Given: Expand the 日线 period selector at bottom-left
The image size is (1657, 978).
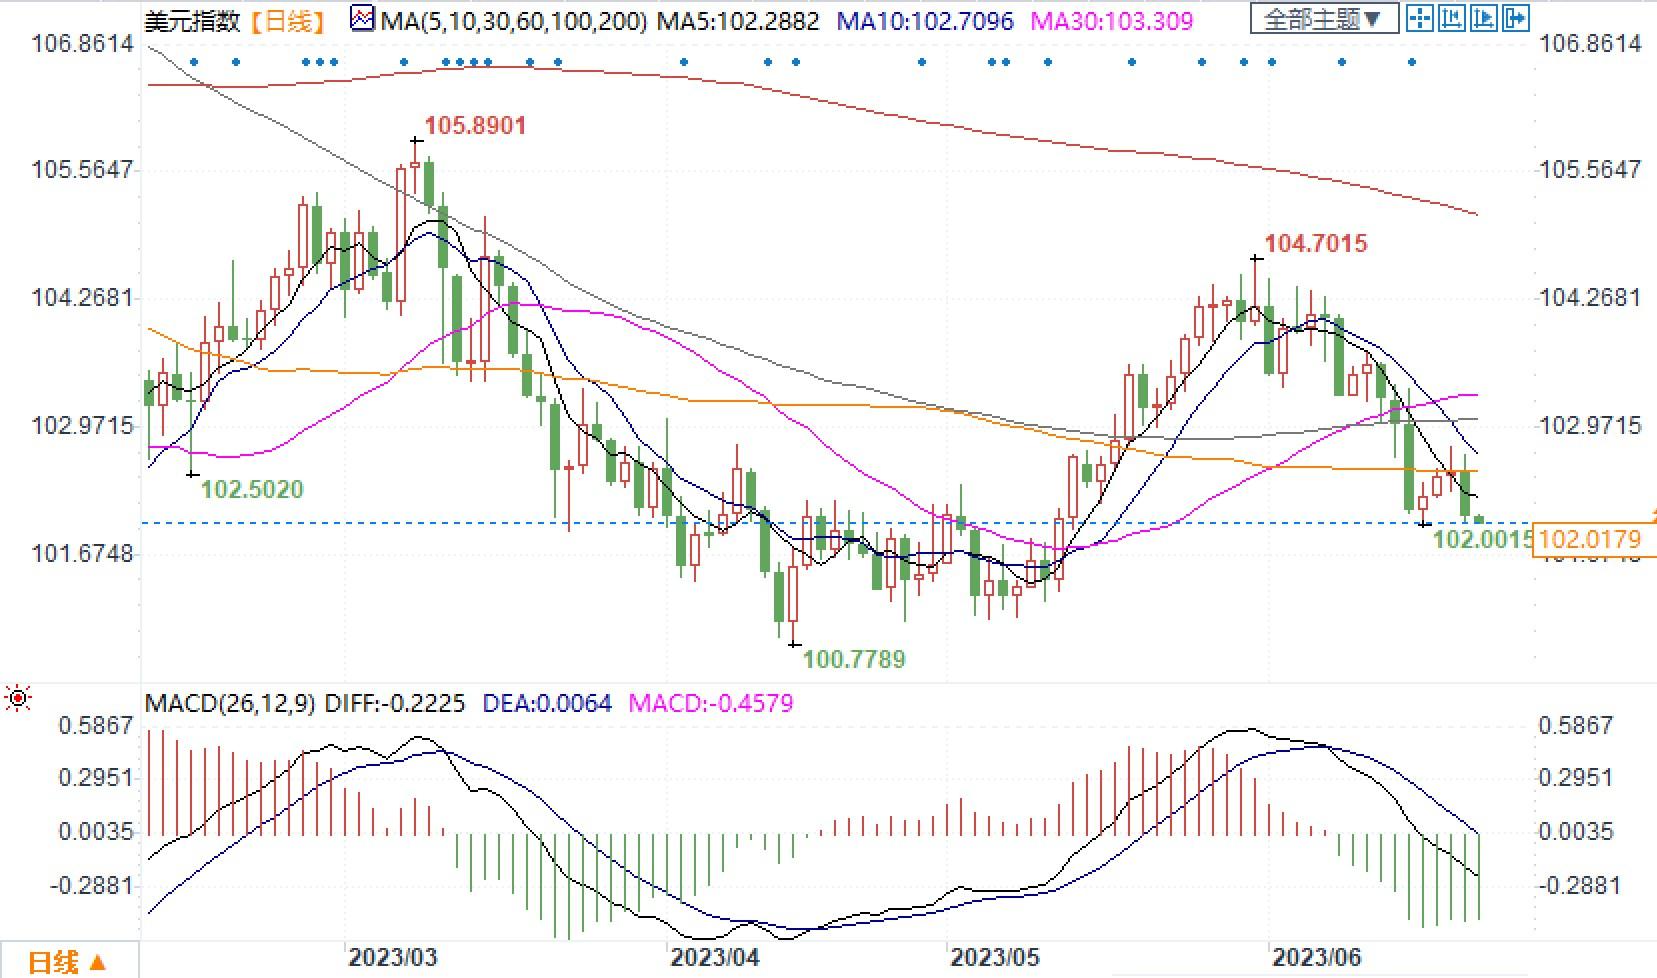Looking at the screenshot, I should 66,962.
